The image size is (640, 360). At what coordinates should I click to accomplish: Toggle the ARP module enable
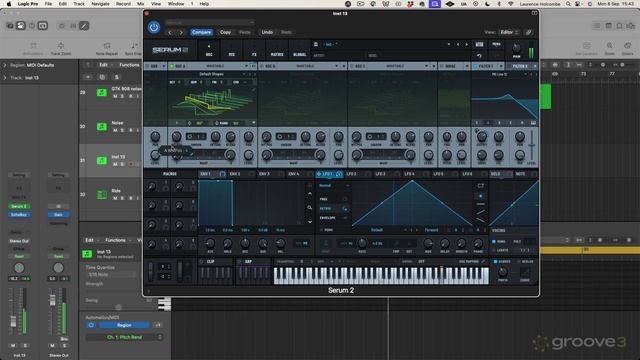(238, 262)
